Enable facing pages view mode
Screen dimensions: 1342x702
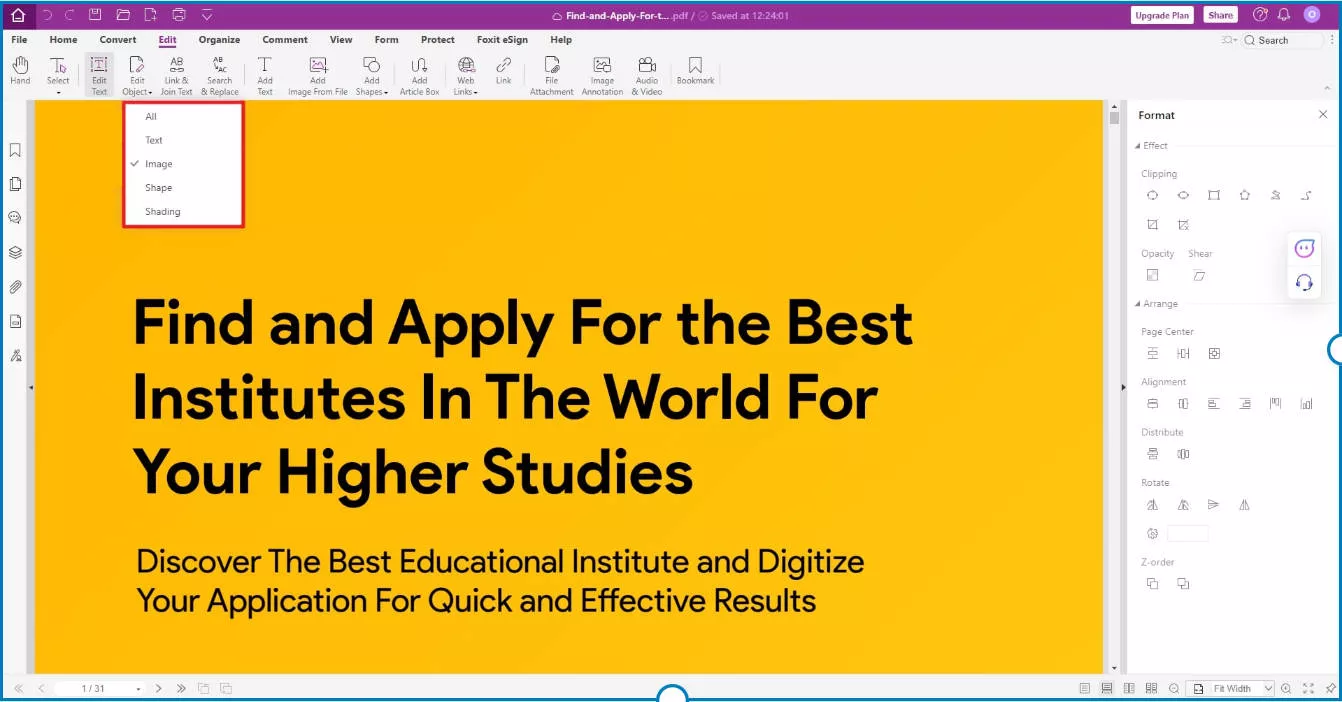pyautogui.click(x=1129, y=688)
